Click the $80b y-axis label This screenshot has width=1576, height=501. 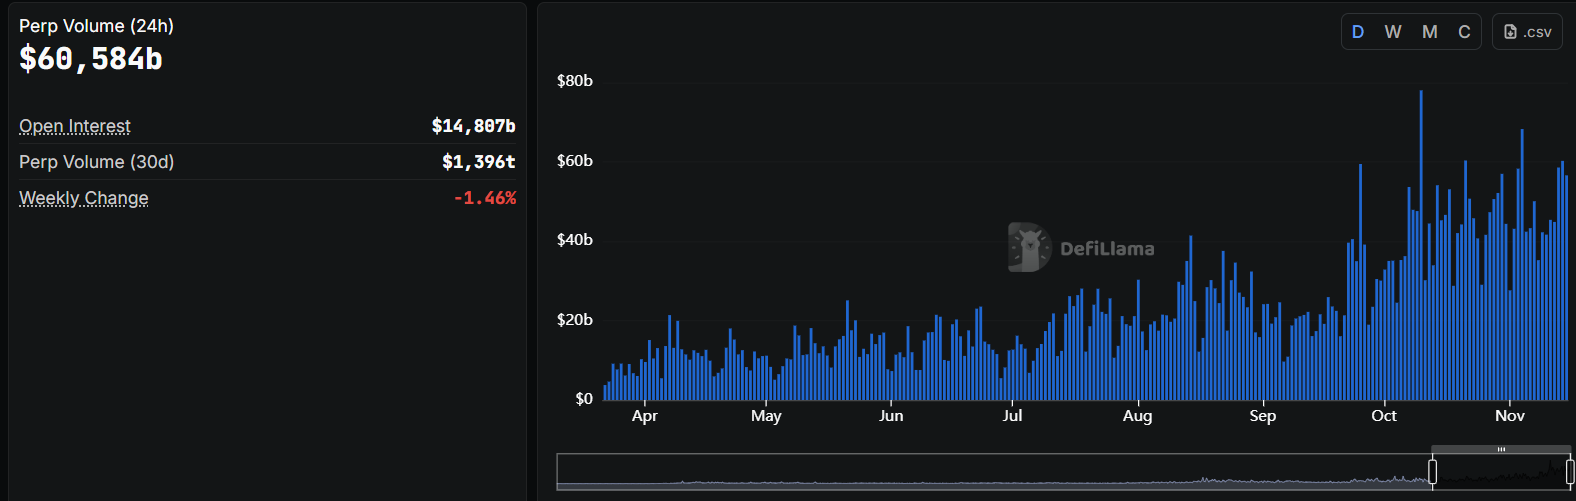click(x=575, y=81)
